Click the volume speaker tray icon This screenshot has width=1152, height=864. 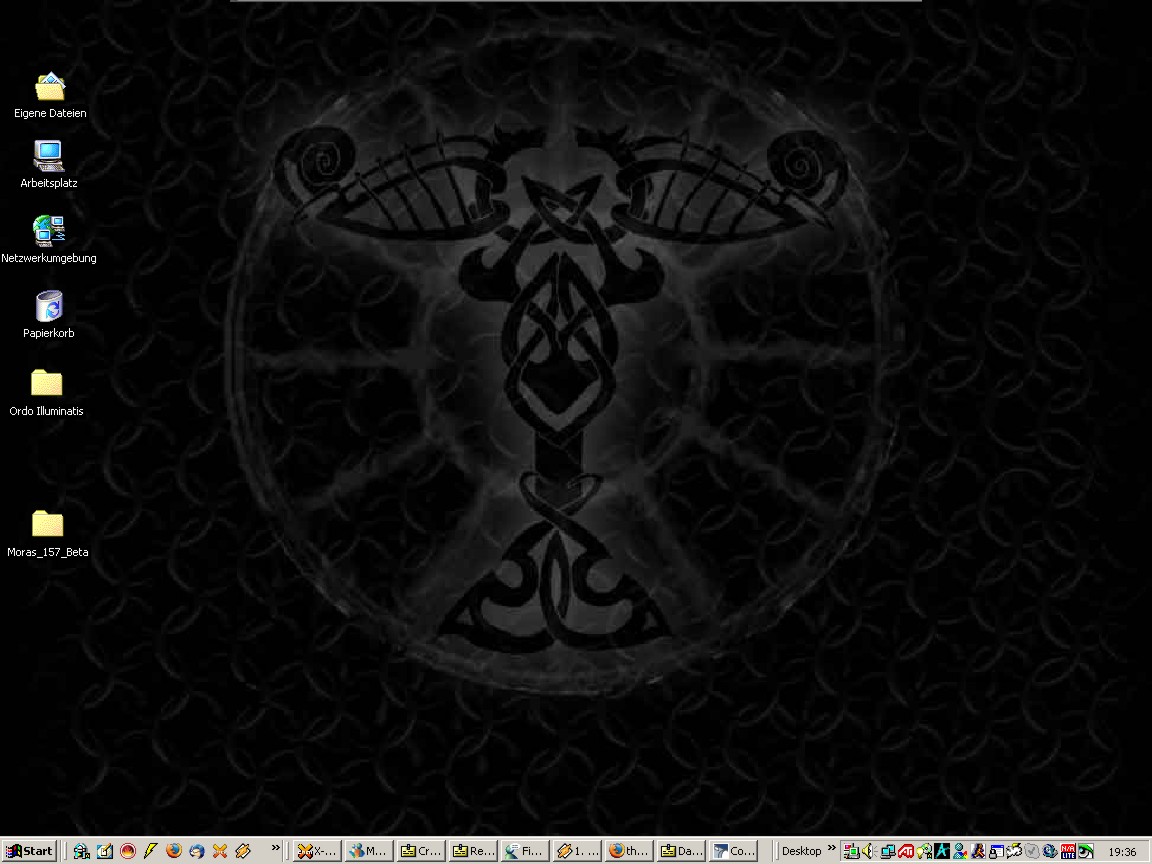pyautogui.click(x=868, y=851)
